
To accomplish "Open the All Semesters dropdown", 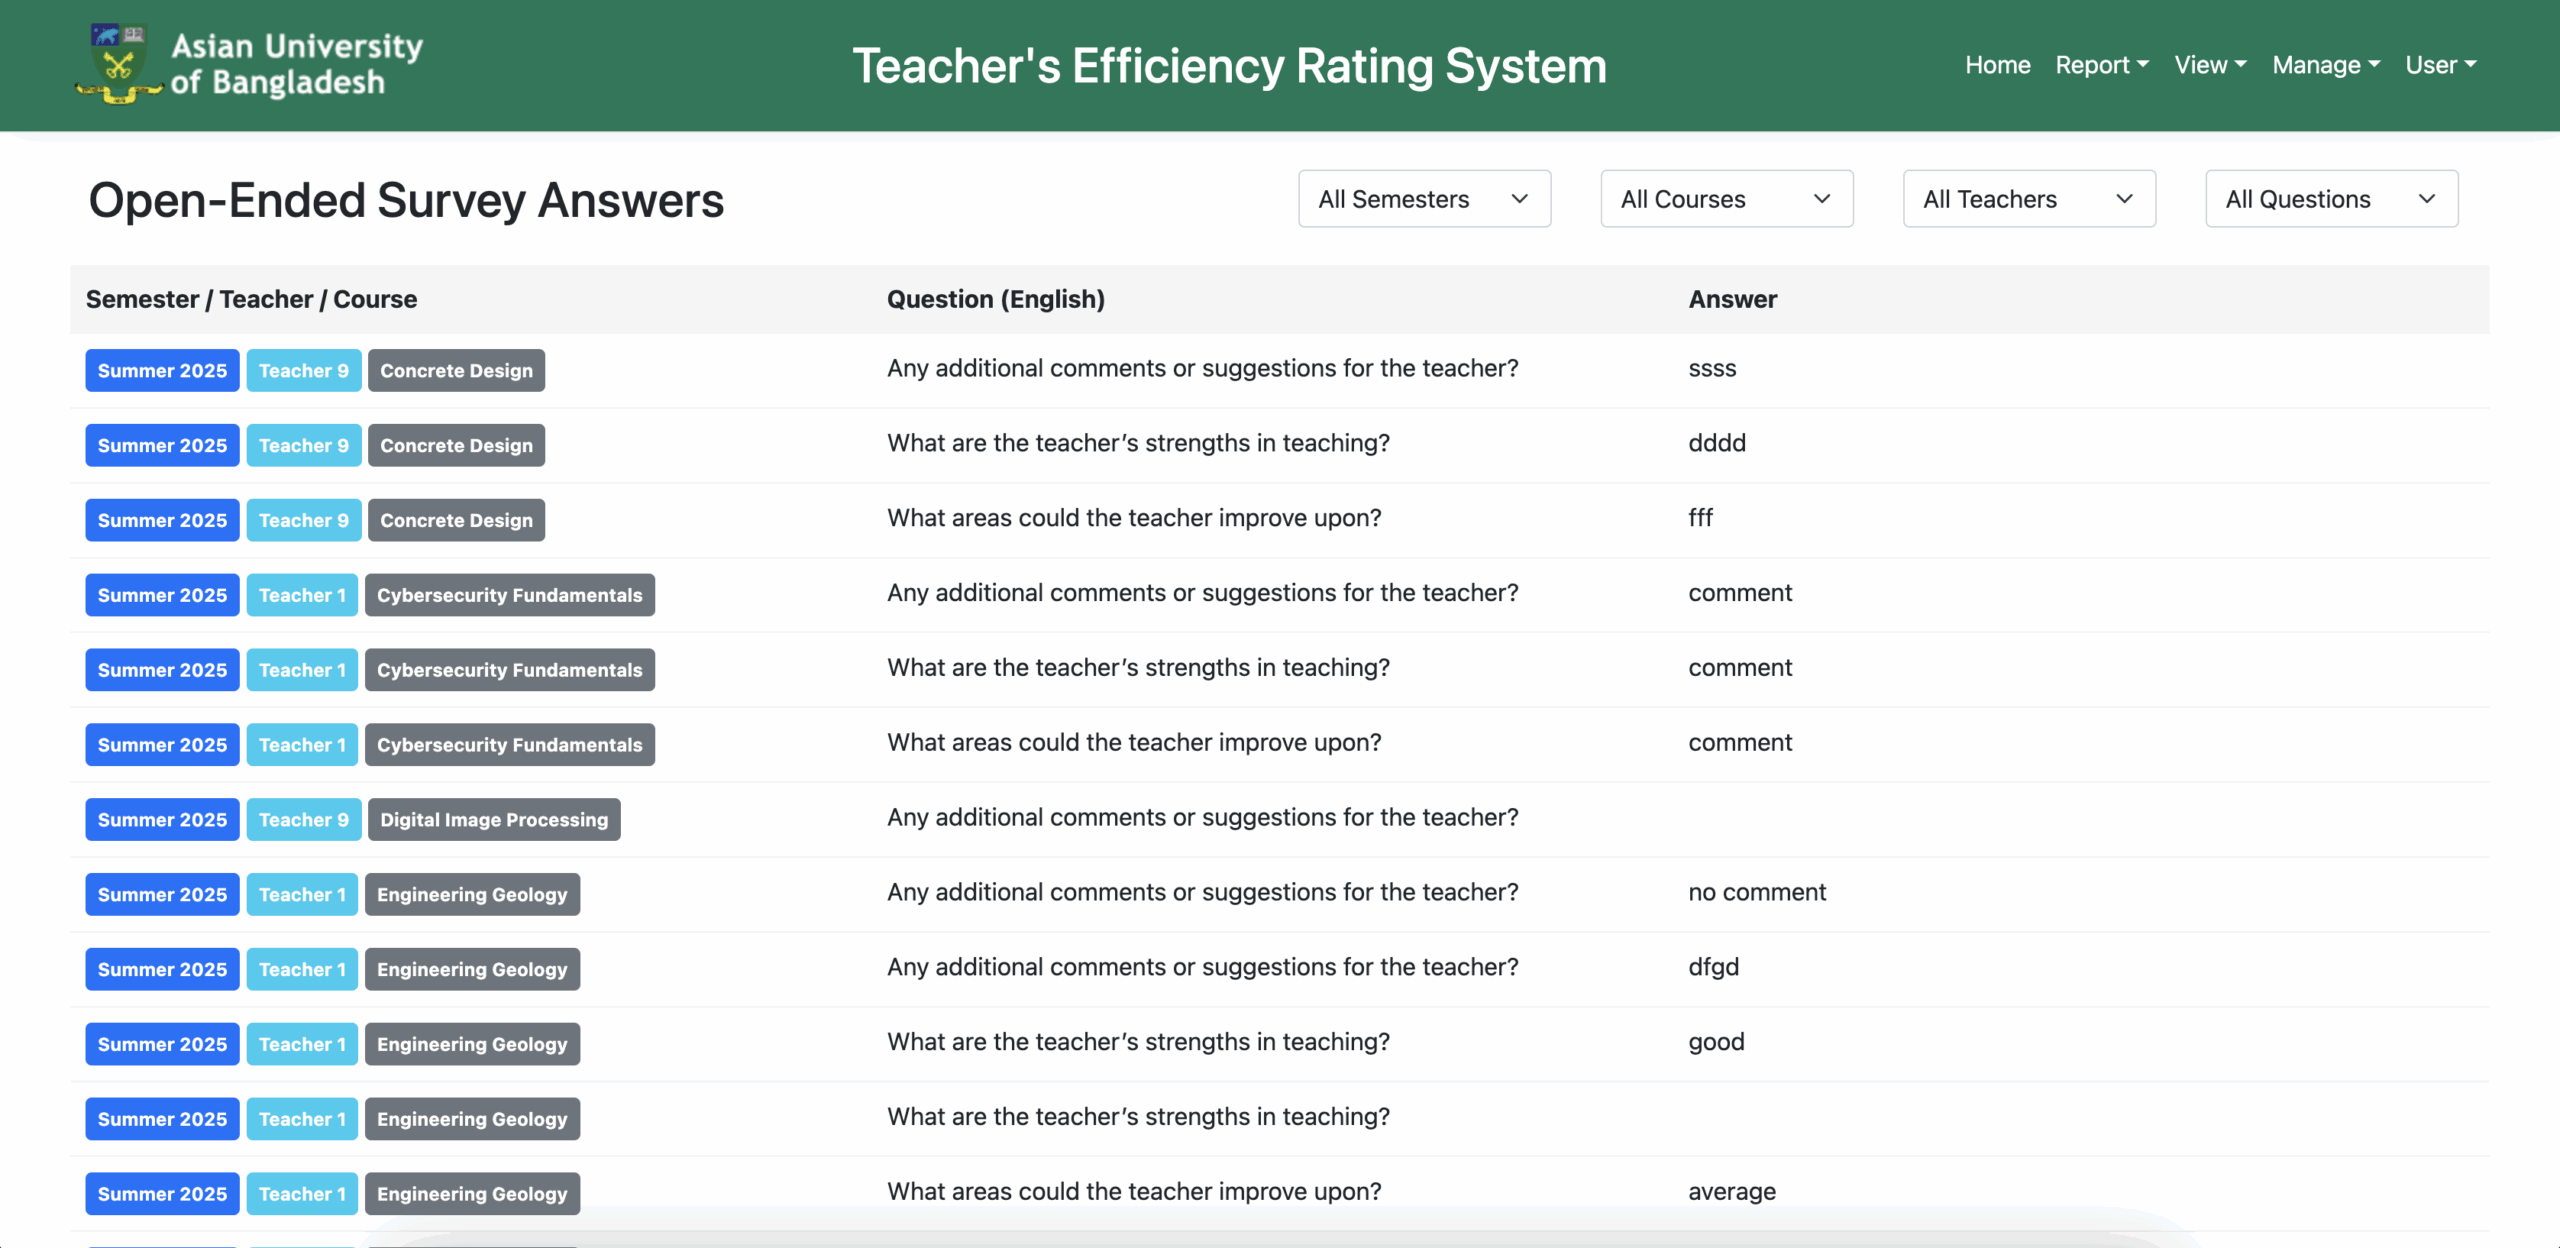I will click(1424, 199).
